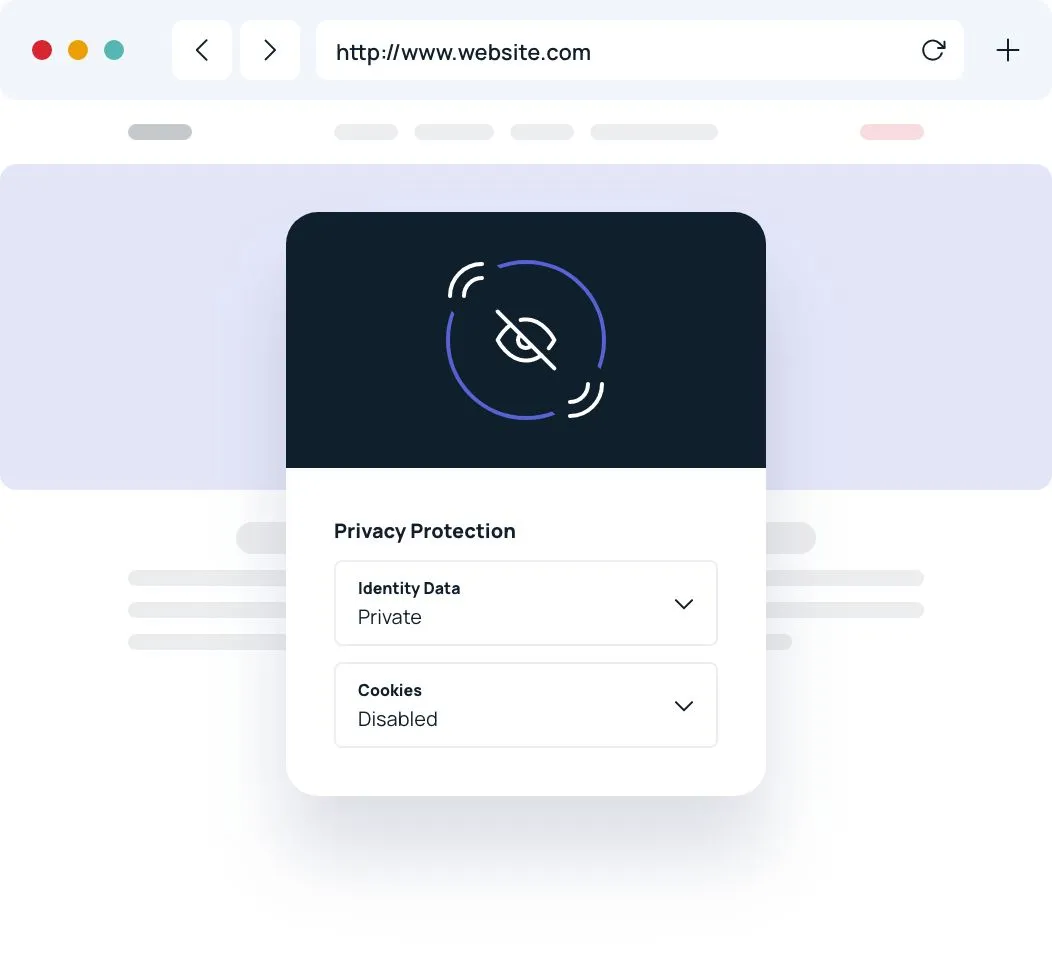Click the Privacy Protection heading
This screenshot has height=976, width=1052.
(425, 531)
